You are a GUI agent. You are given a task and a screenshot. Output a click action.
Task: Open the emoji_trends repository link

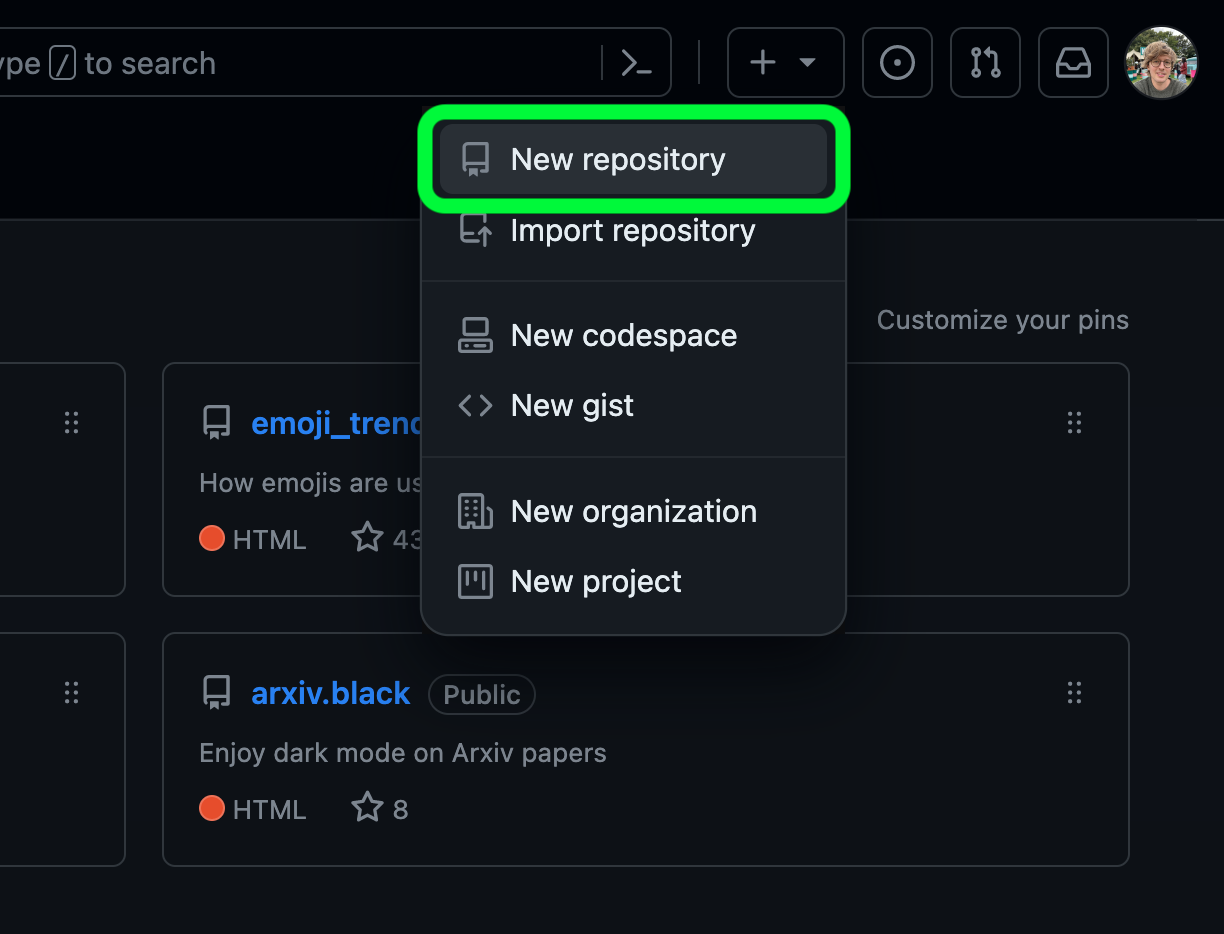pos(336,423)
